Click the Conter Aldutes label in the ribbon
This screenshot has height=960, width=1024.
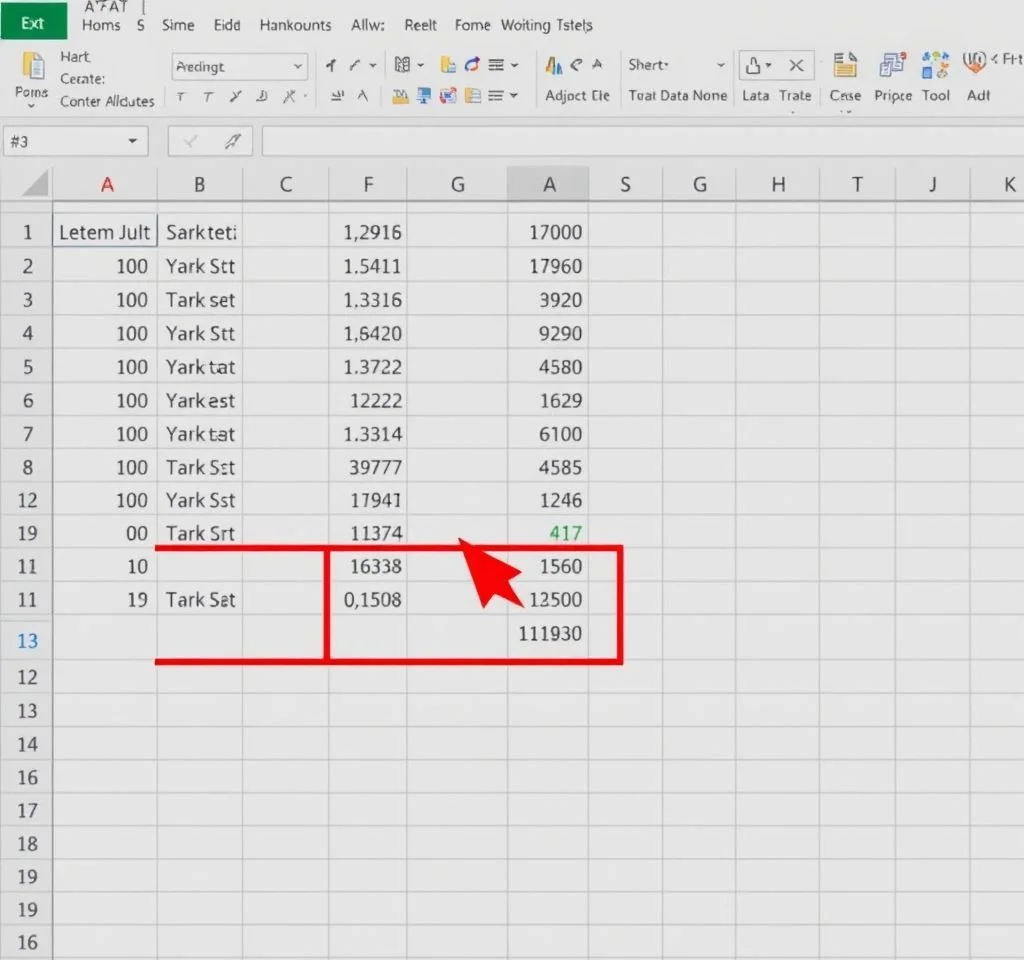[107, 101]
